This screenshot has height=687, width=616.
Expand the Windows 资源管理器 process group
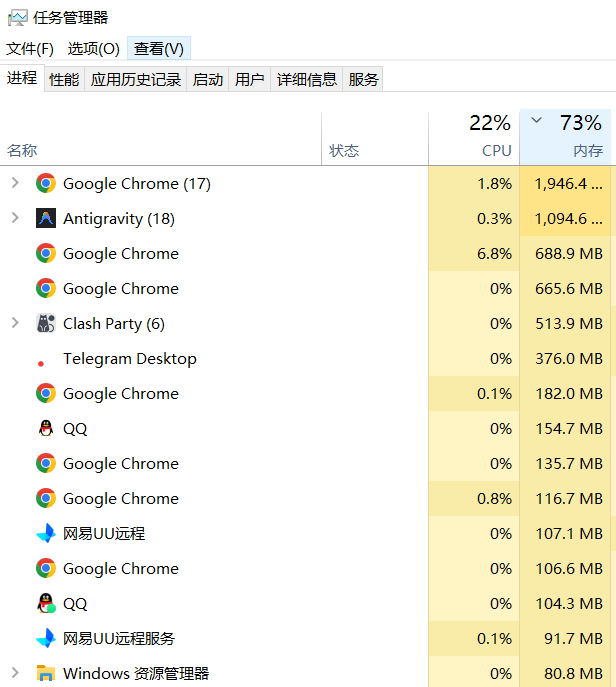click(15, 673)
